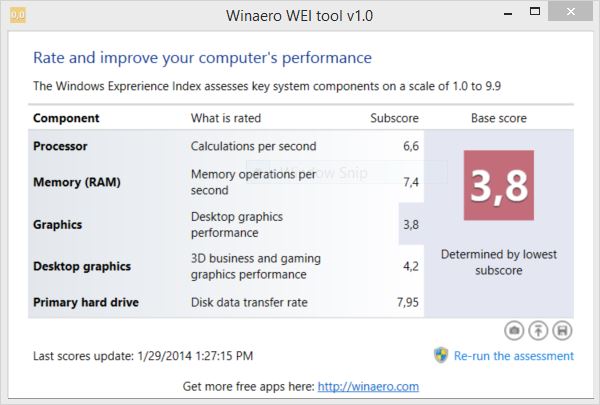The height and width of the screenshot is (405, 600).
Task: Click the floppy disk save icon
Action: click(x=562, y=330)
